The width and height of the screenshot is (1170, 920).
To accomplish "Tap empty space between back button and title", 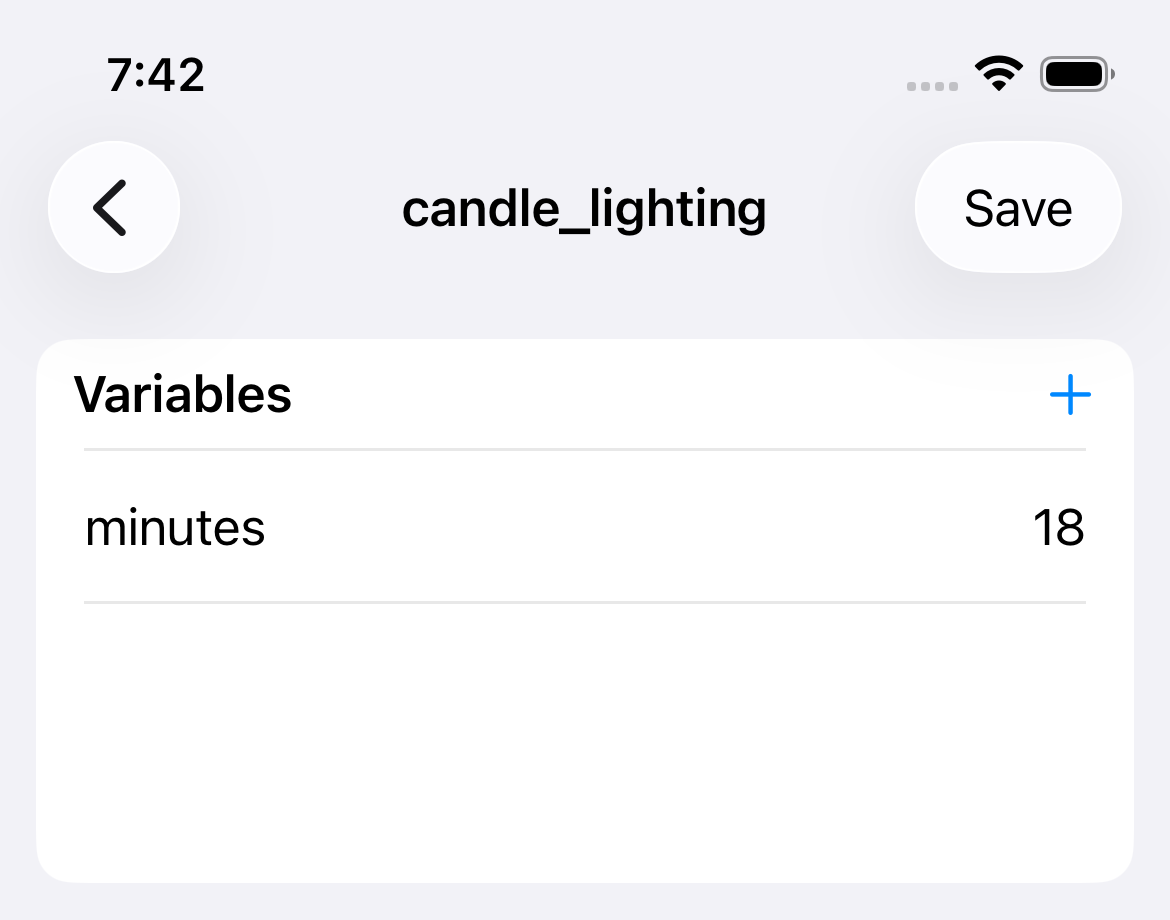I will coord(290,208).
